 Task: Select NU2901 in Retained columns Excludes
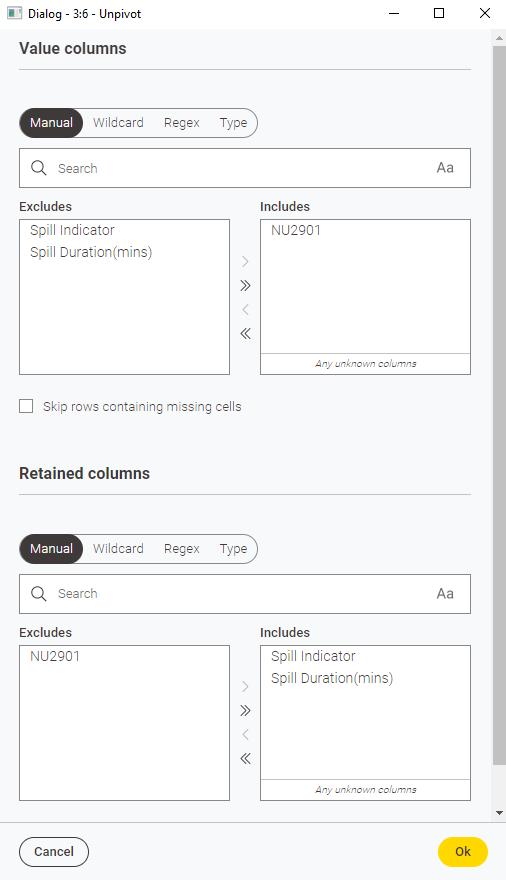coord(54,656)
